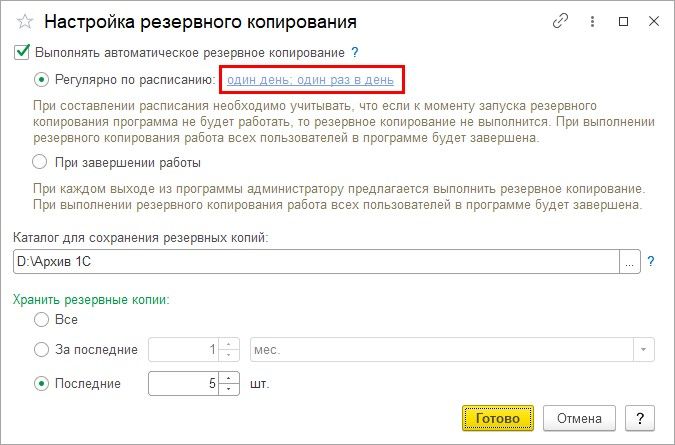Maximize the backup settings window
Image resolution: width=675 pixels, height=445 pixels.
point(623,22)
